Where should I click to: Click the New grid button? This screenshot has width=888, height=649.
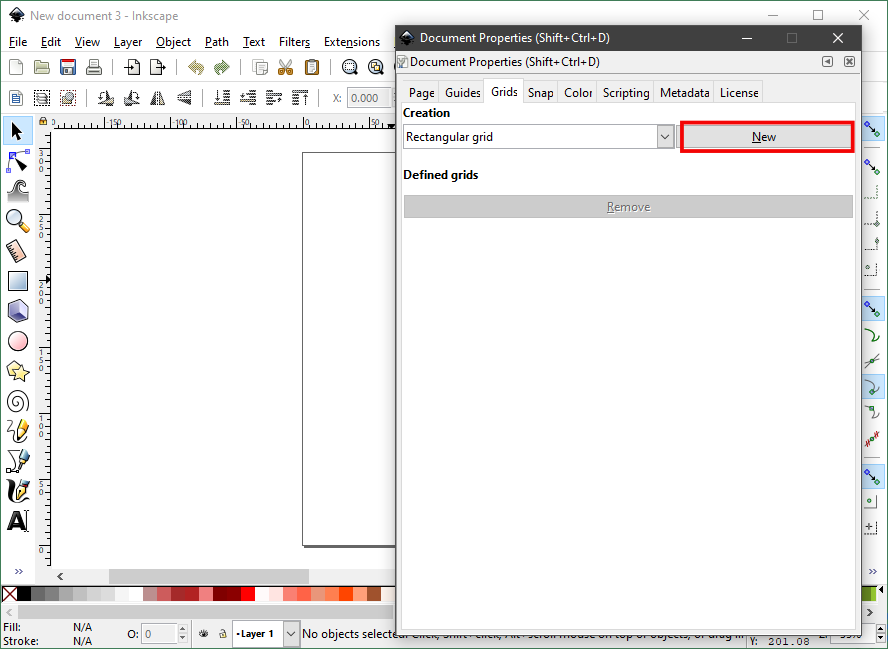tap(766, 137)
